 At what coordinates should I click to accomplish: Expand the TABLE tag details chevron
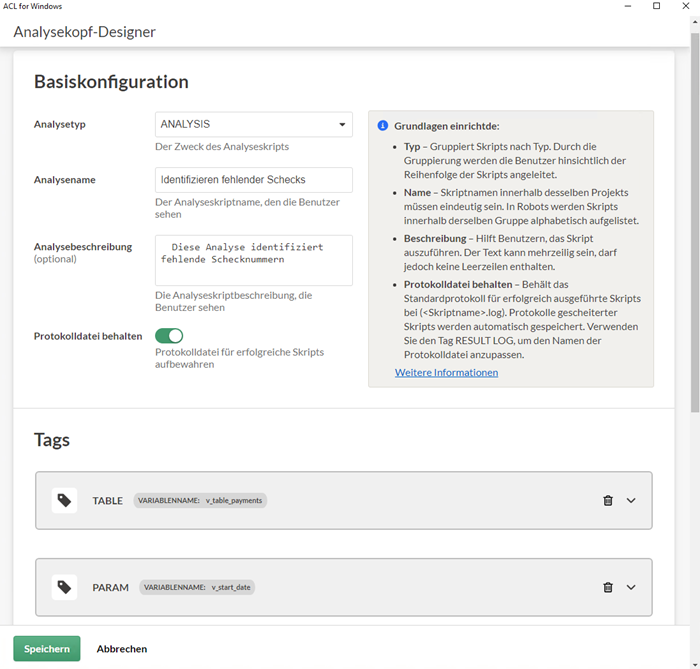631,501
